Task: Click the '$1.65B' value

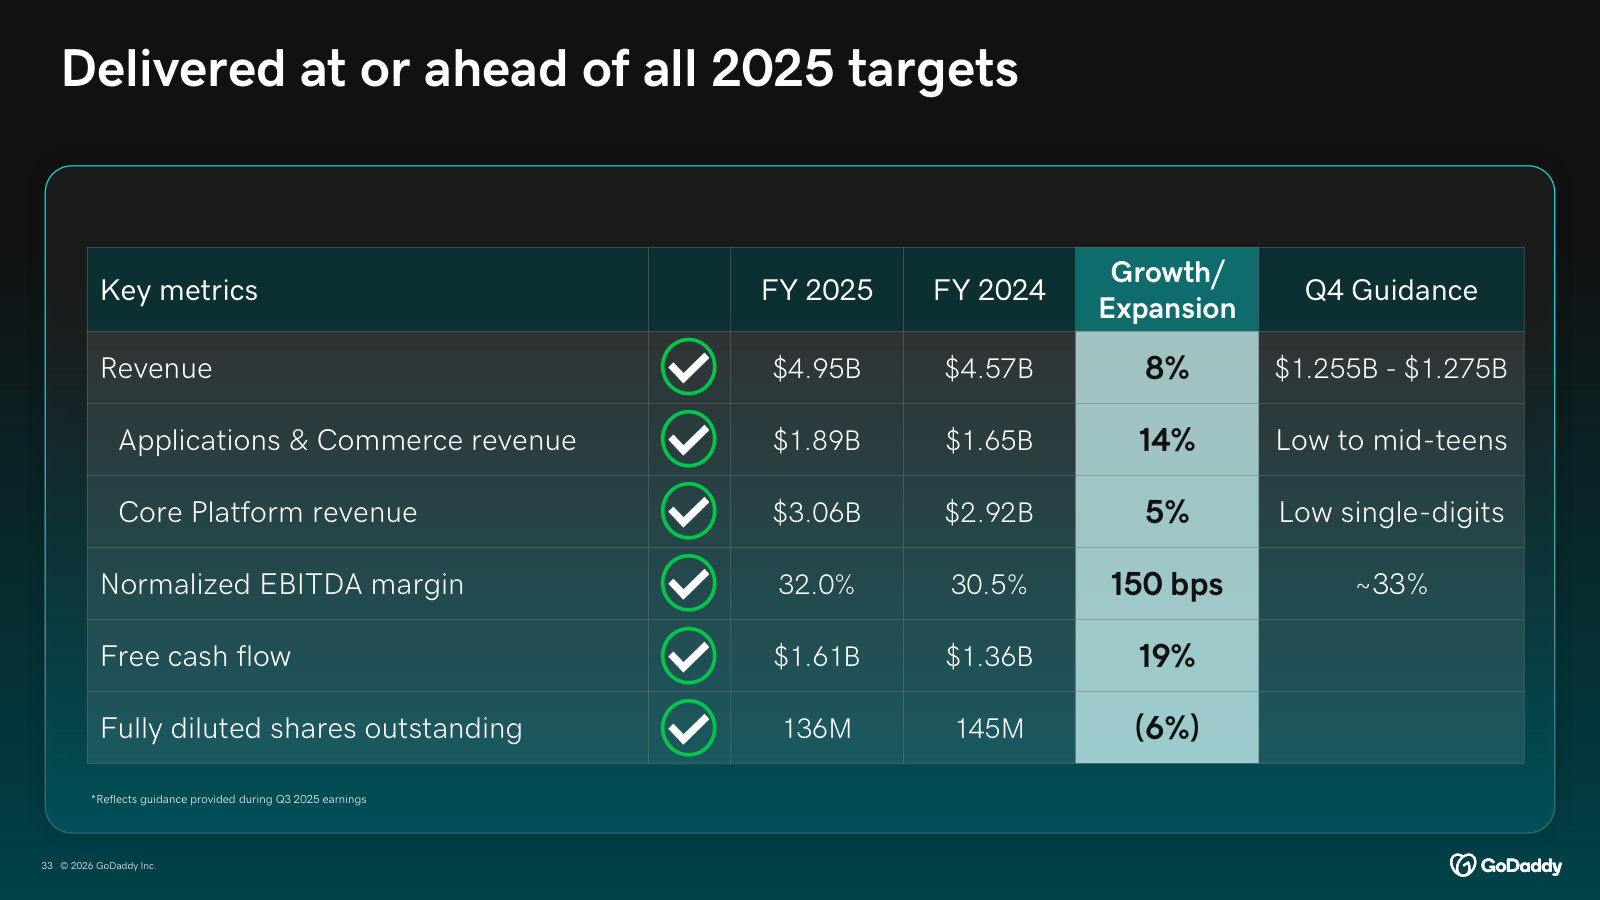Action: click(989, 440)
